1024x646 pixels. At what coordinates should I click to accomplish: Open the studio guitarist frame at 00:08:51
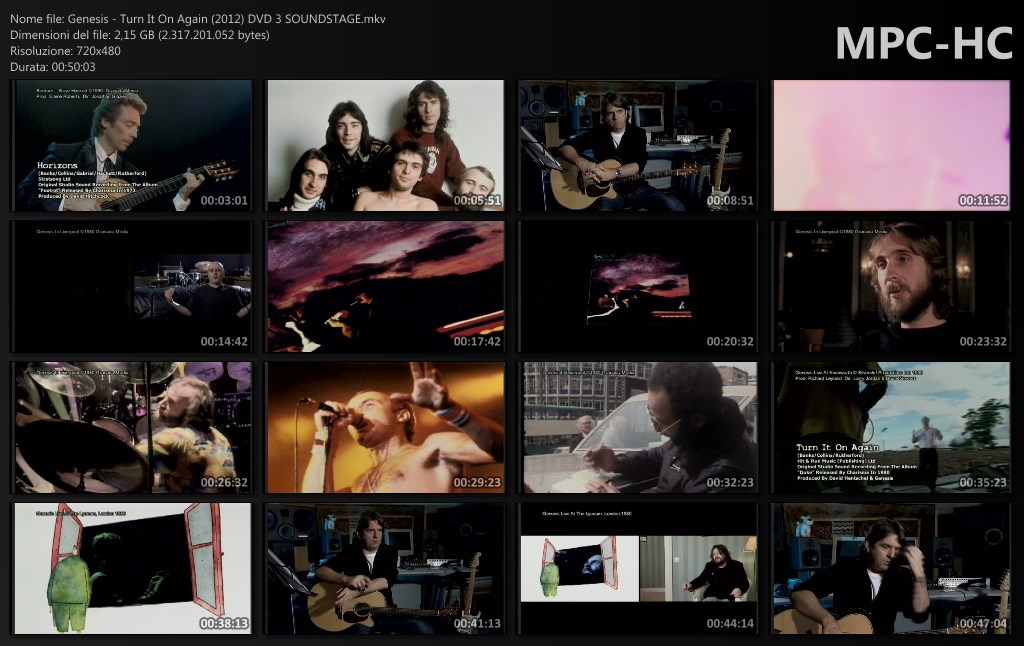[638, 146]
